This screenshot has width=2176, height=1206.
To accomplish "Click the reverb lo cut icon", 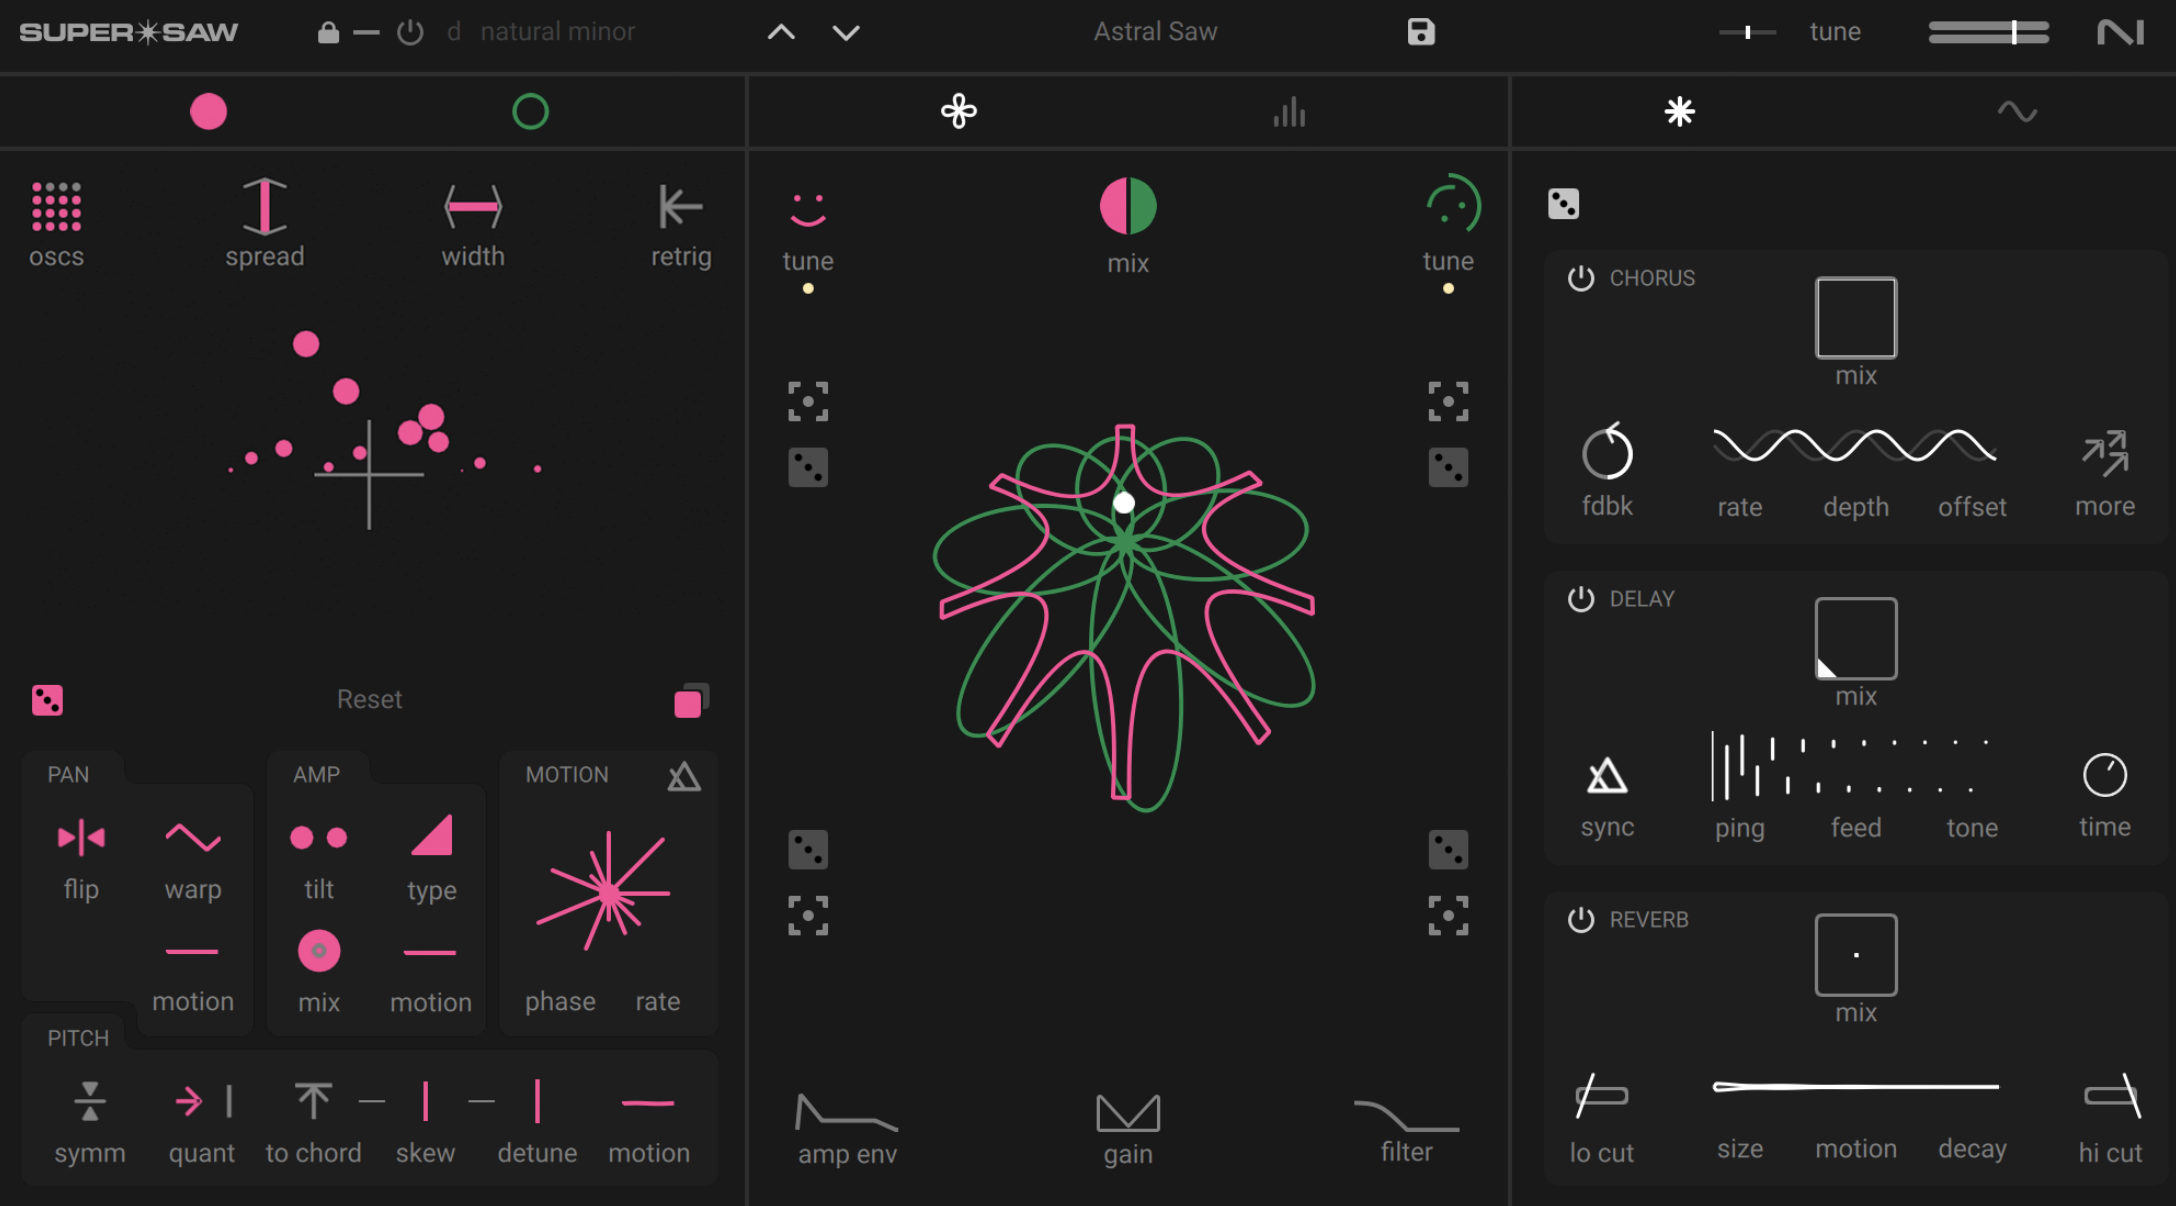I will (1601, 1096).
